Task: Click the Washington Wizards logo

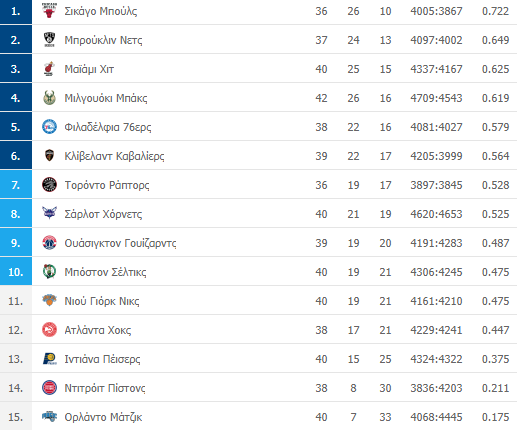Action: (x=49, y=243)
